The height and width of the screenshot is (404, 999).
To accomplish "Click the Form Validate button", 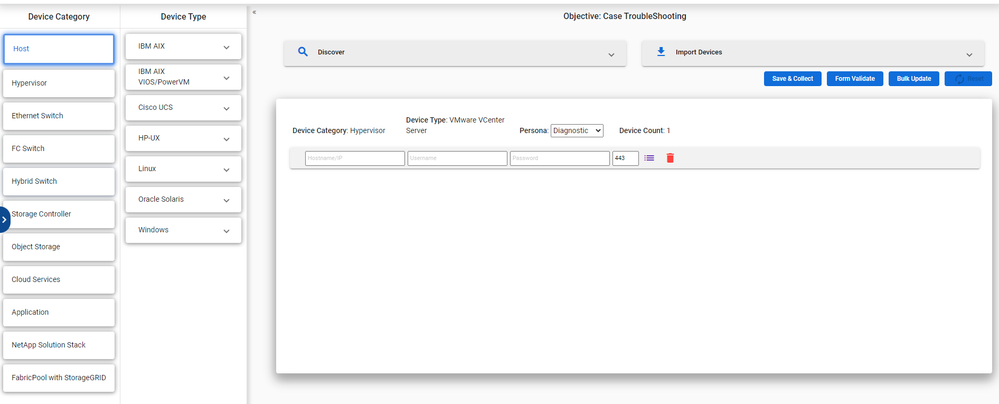I will [x=854, y=78].
